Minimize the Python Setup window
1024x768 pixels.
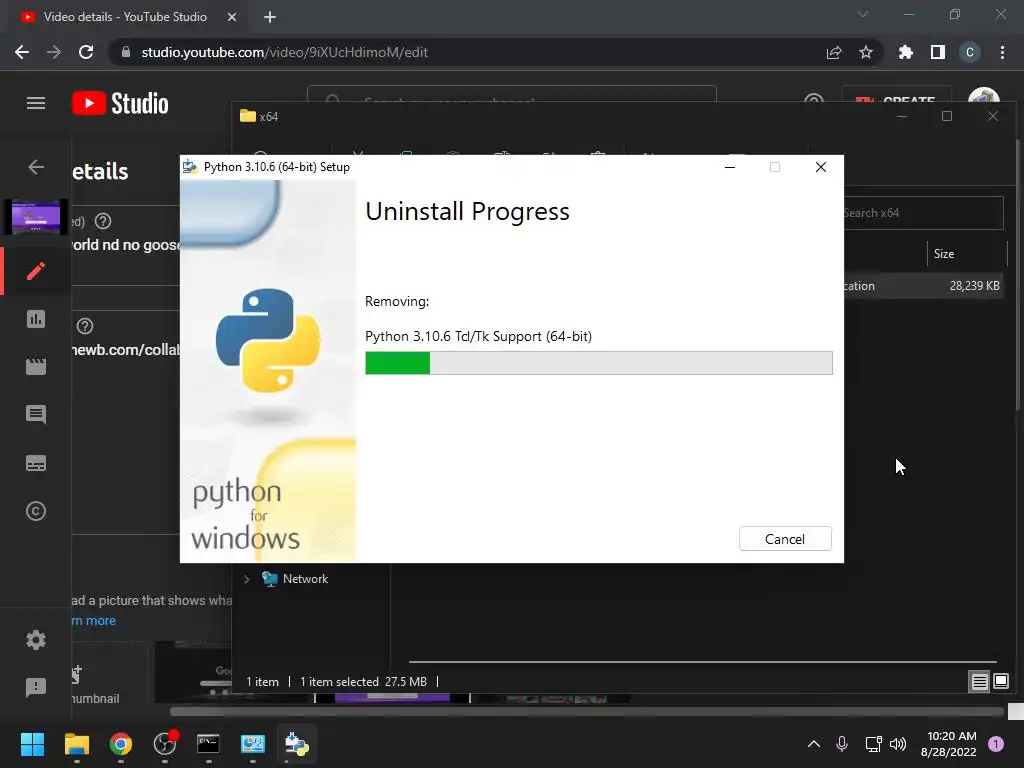pos(730,167)
